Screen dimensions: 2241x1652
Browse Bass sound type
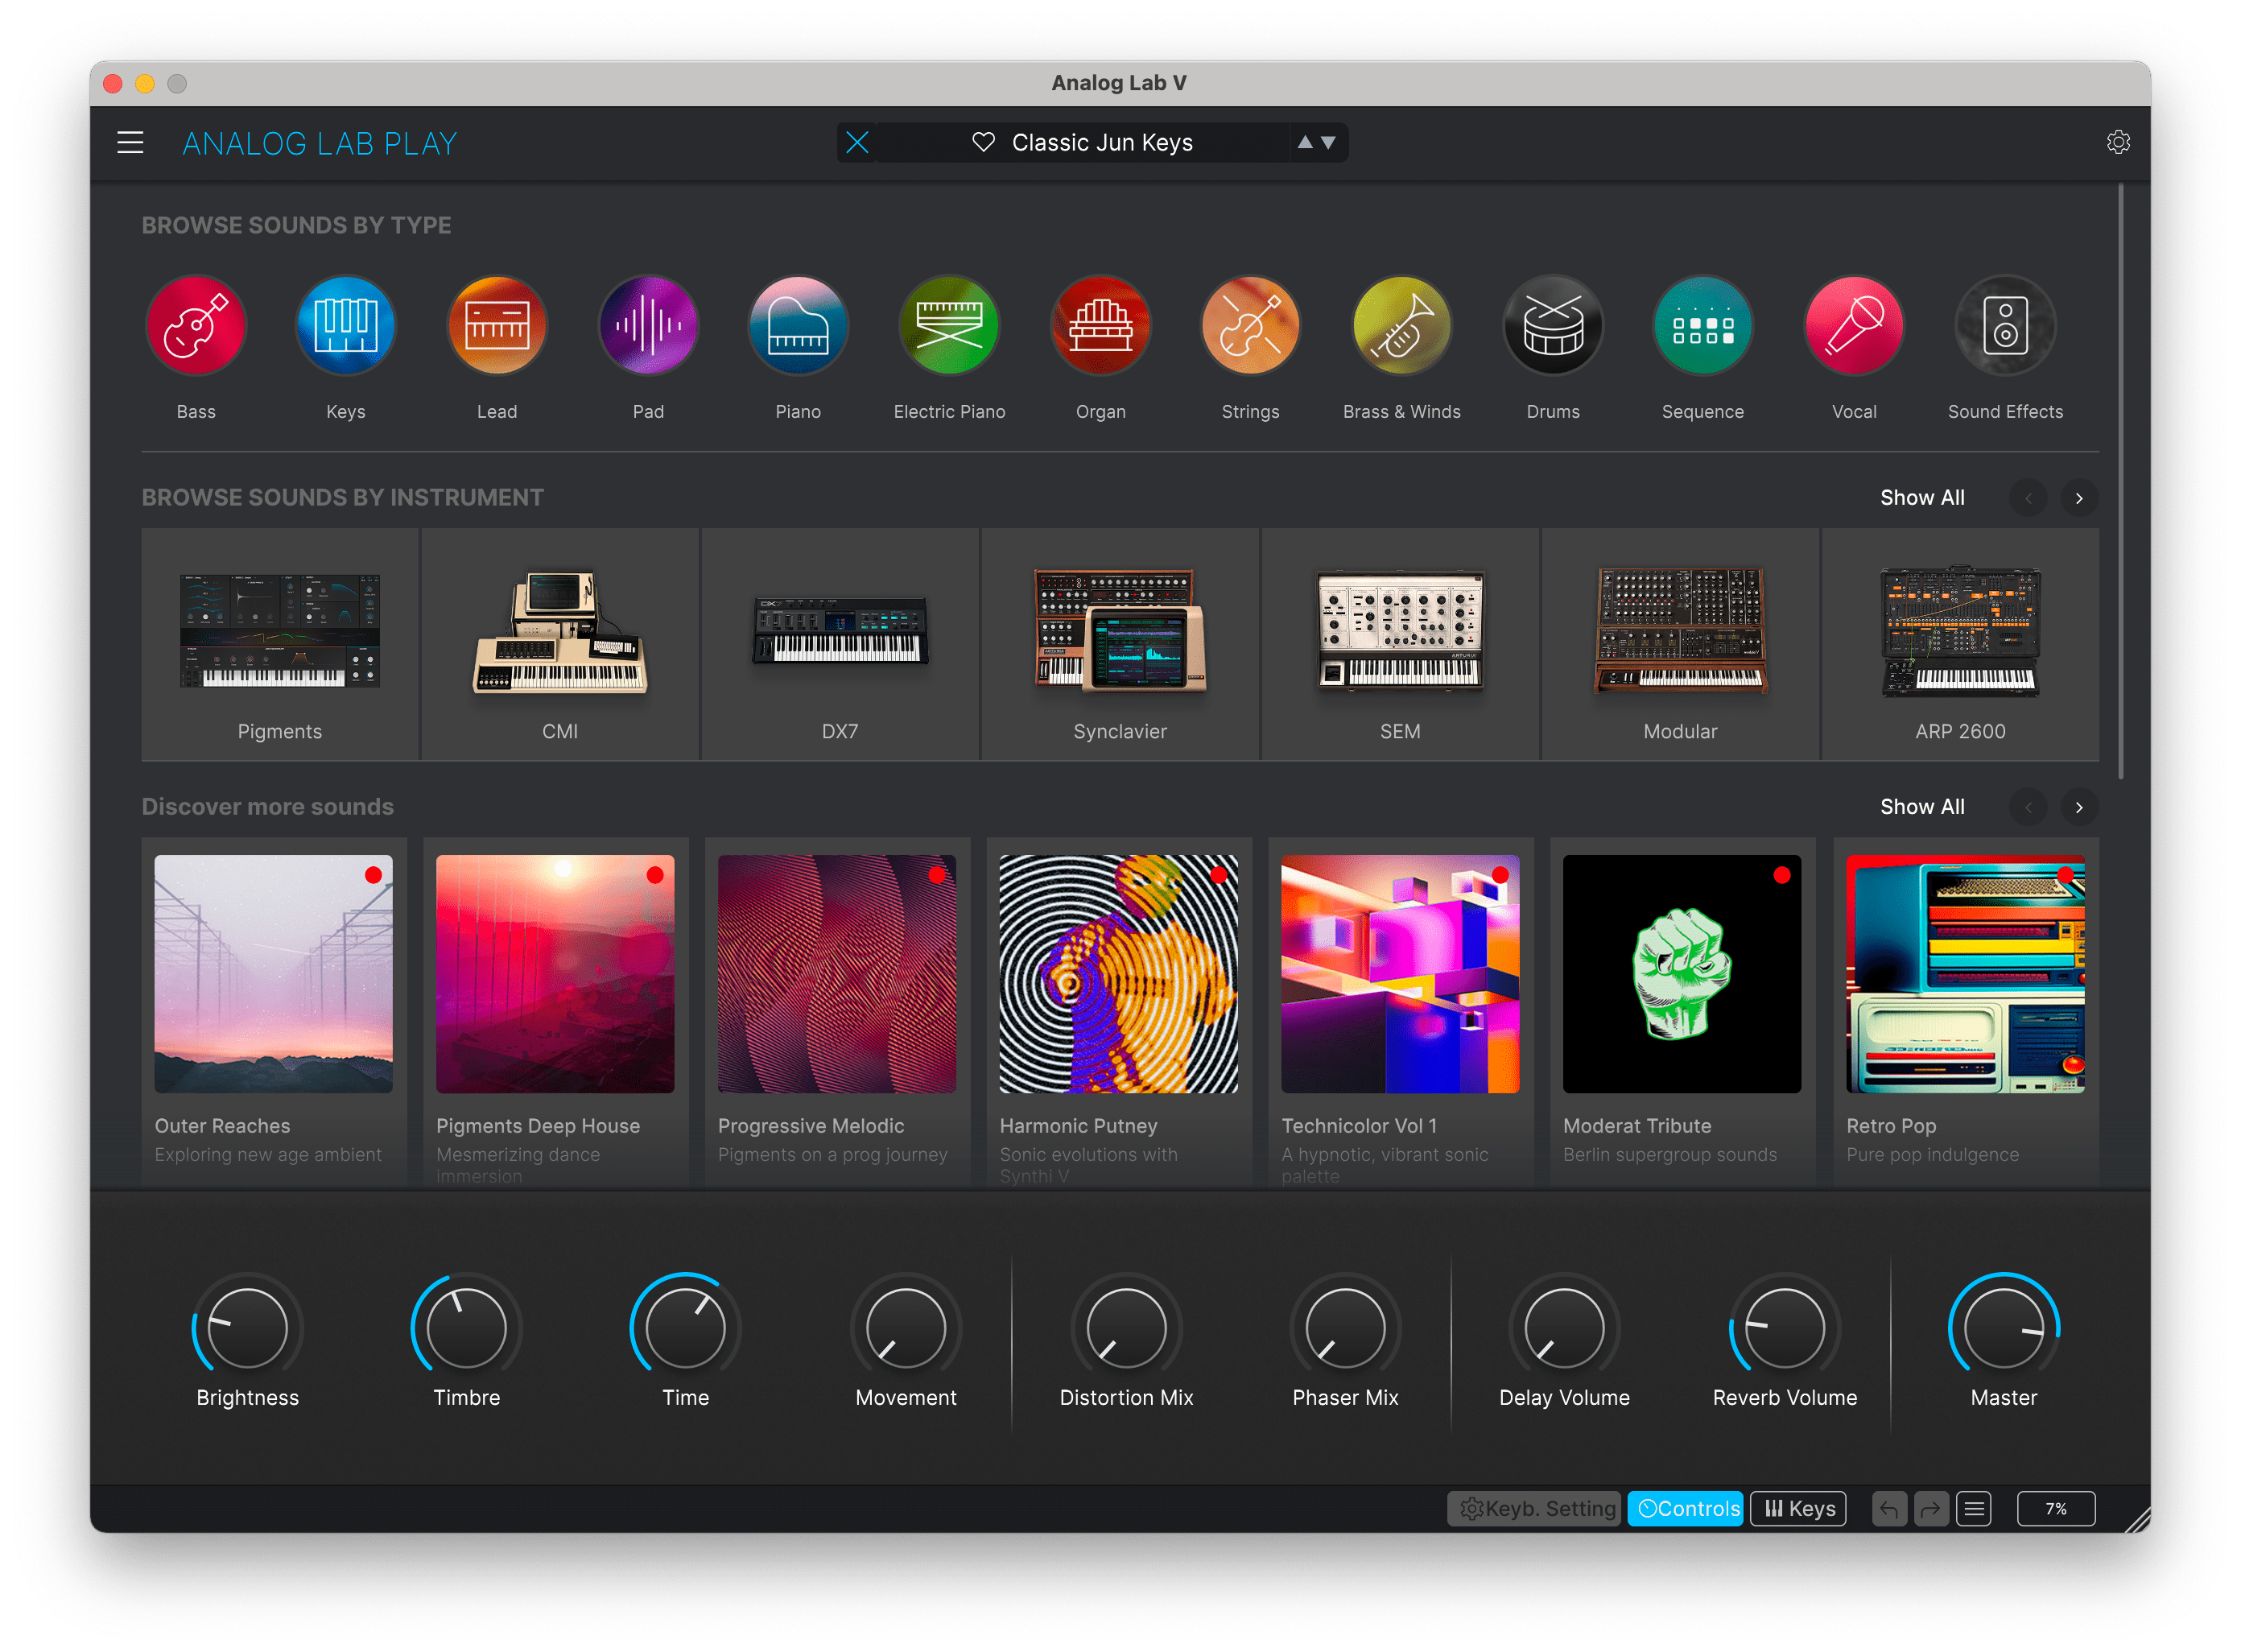[x=196, y=326]
